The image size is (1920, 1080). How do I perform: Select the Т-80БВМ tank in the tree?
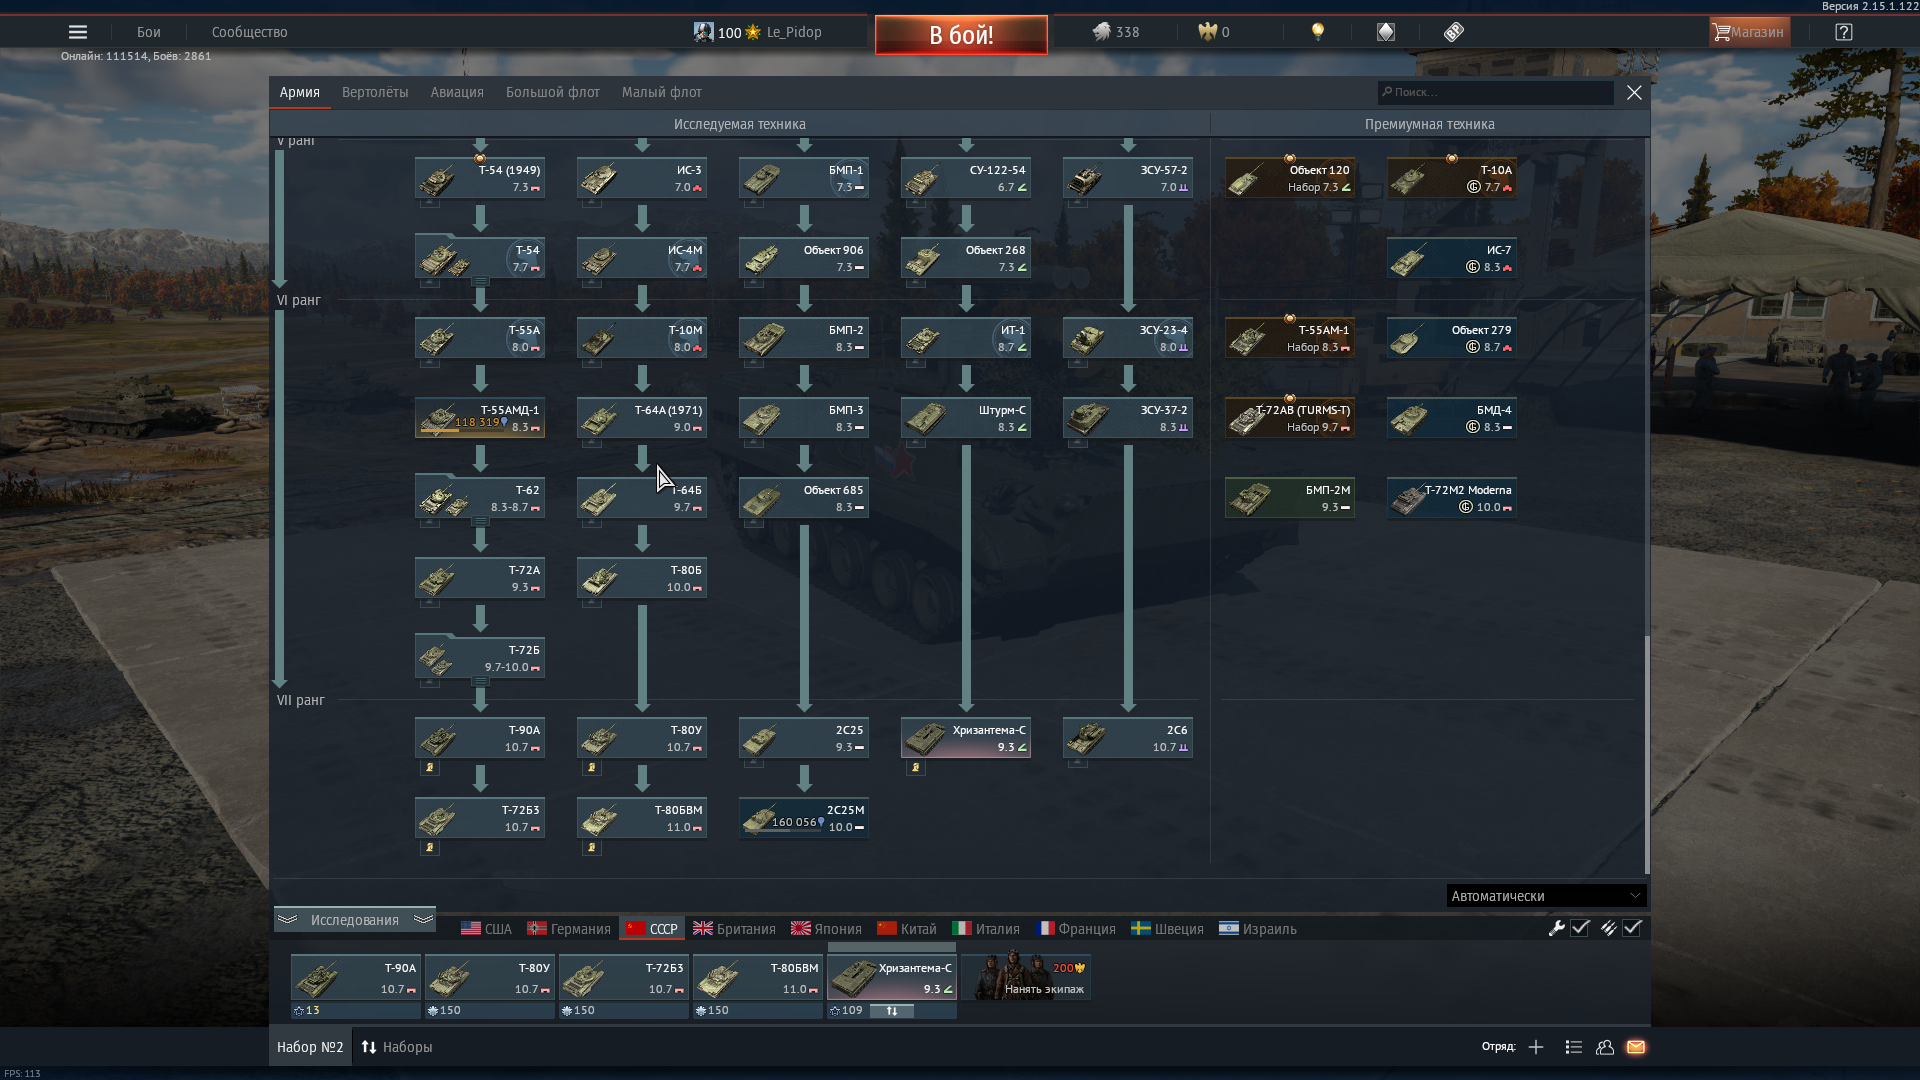642,818
